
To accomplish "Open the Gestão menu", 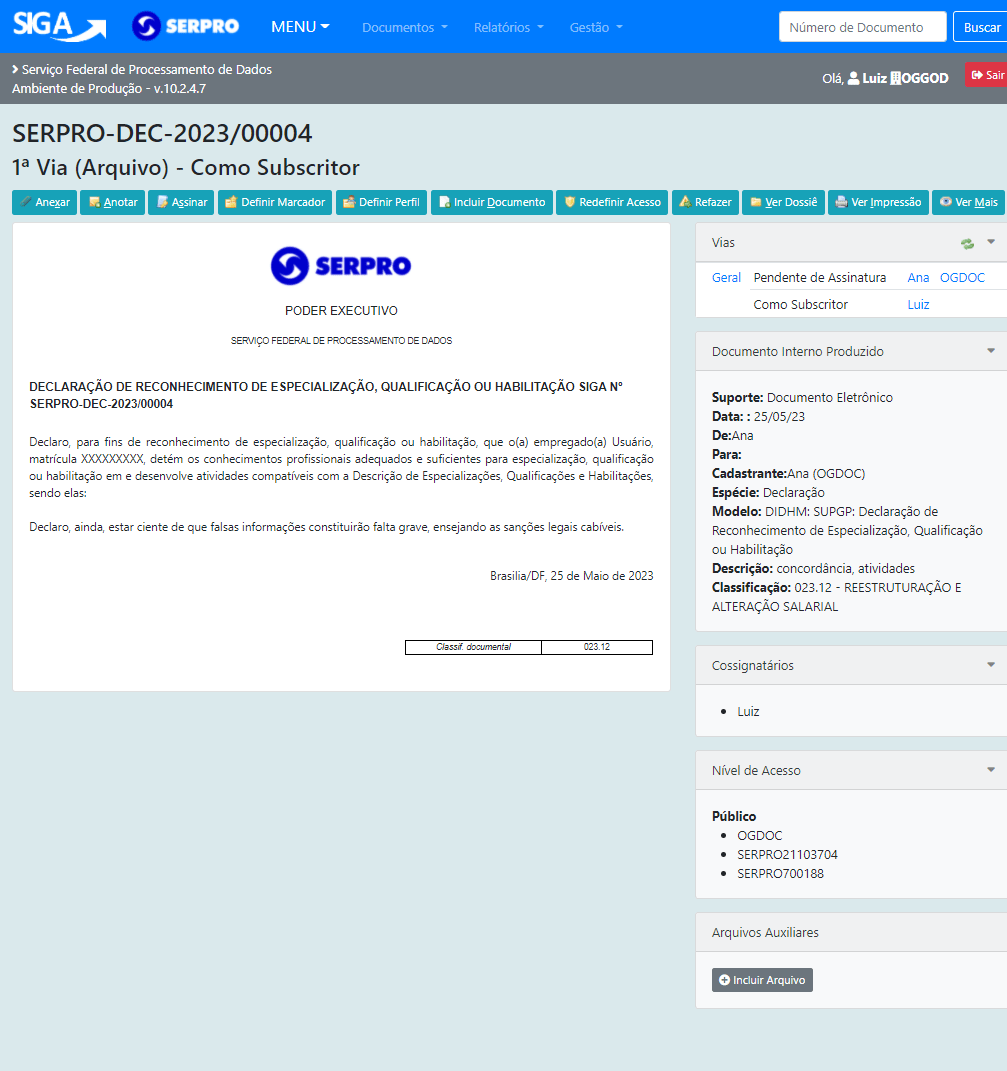I will (596, 27).
